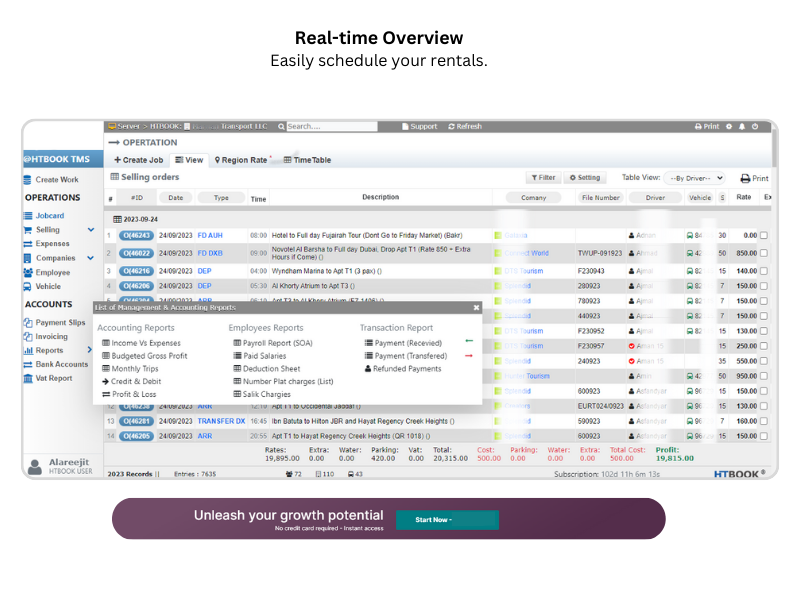Open the Table View By Driver dropdown
800x600 pixels.
tap(696, 178)
